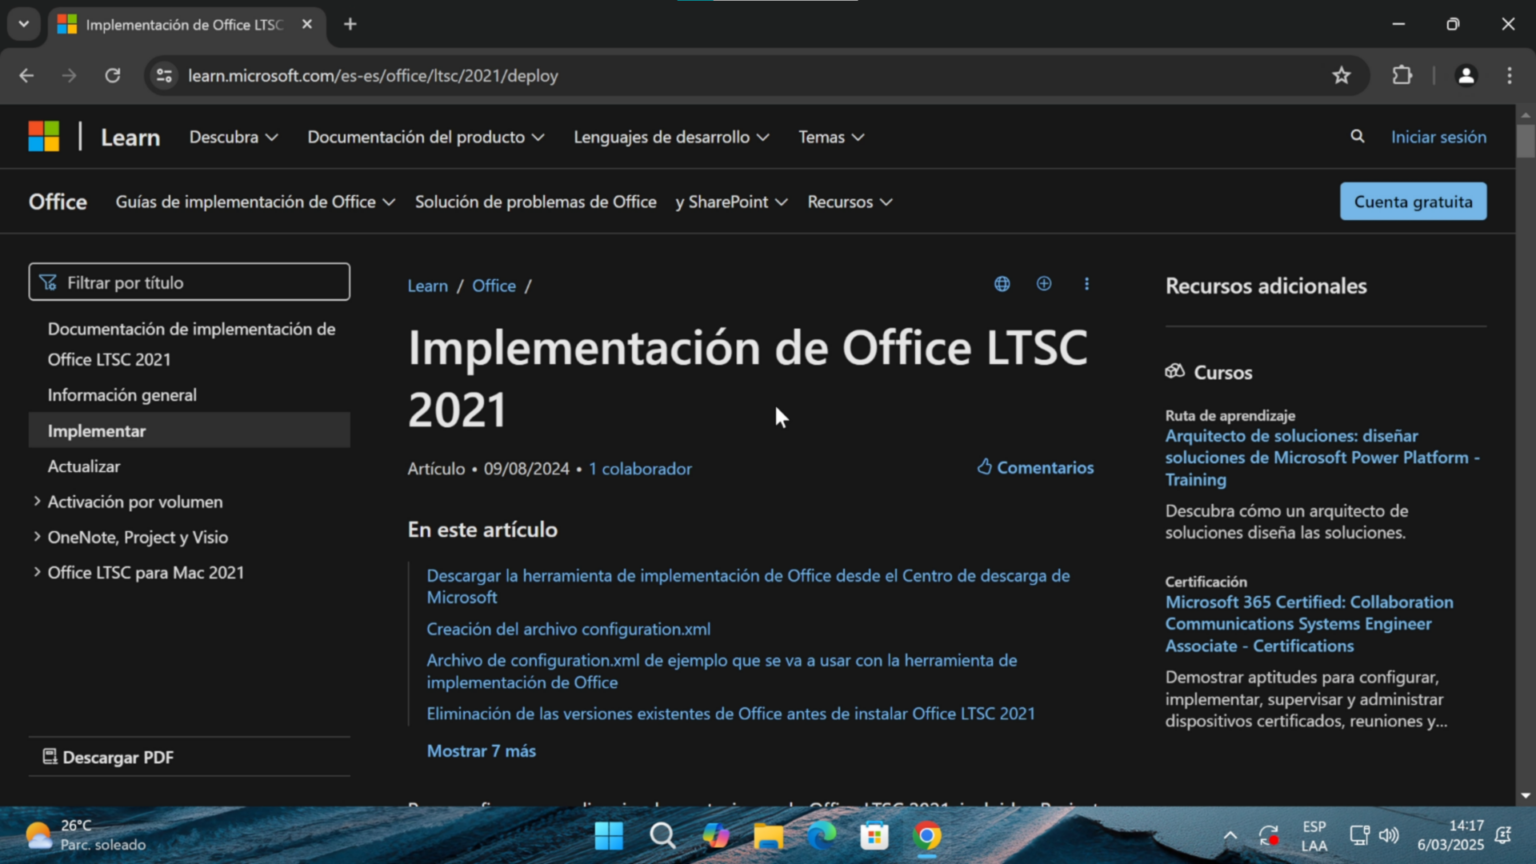Click 'Mostrar 7 más' to expand the article list
Image resolution: width=1536 pixels, height=864 pixels.
(x=481, y=750)
